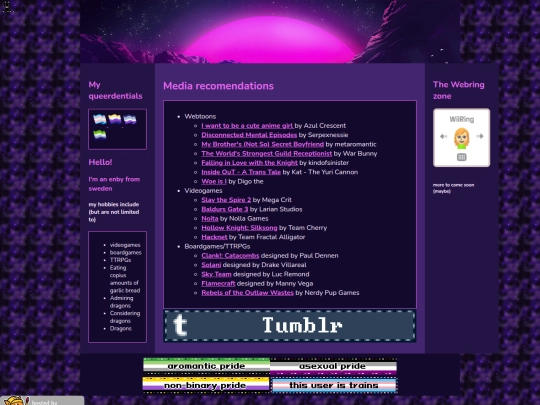Open Hollow Knight: Silksong link
Viewport: 540px width, 405px height.
click(239, 228)
